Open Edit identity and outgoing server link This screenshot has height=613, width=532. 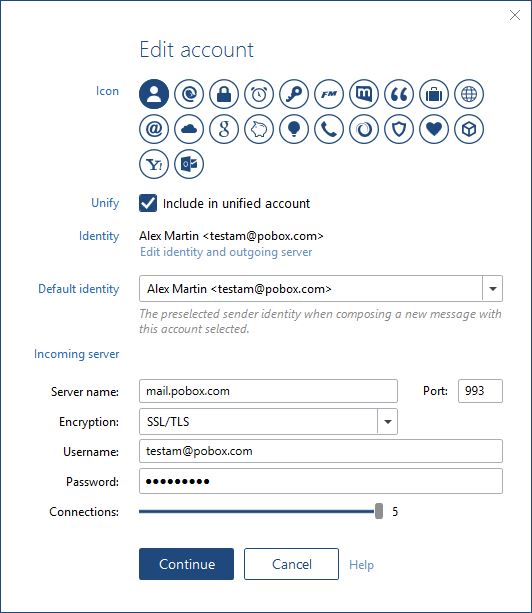pos(226,252)
